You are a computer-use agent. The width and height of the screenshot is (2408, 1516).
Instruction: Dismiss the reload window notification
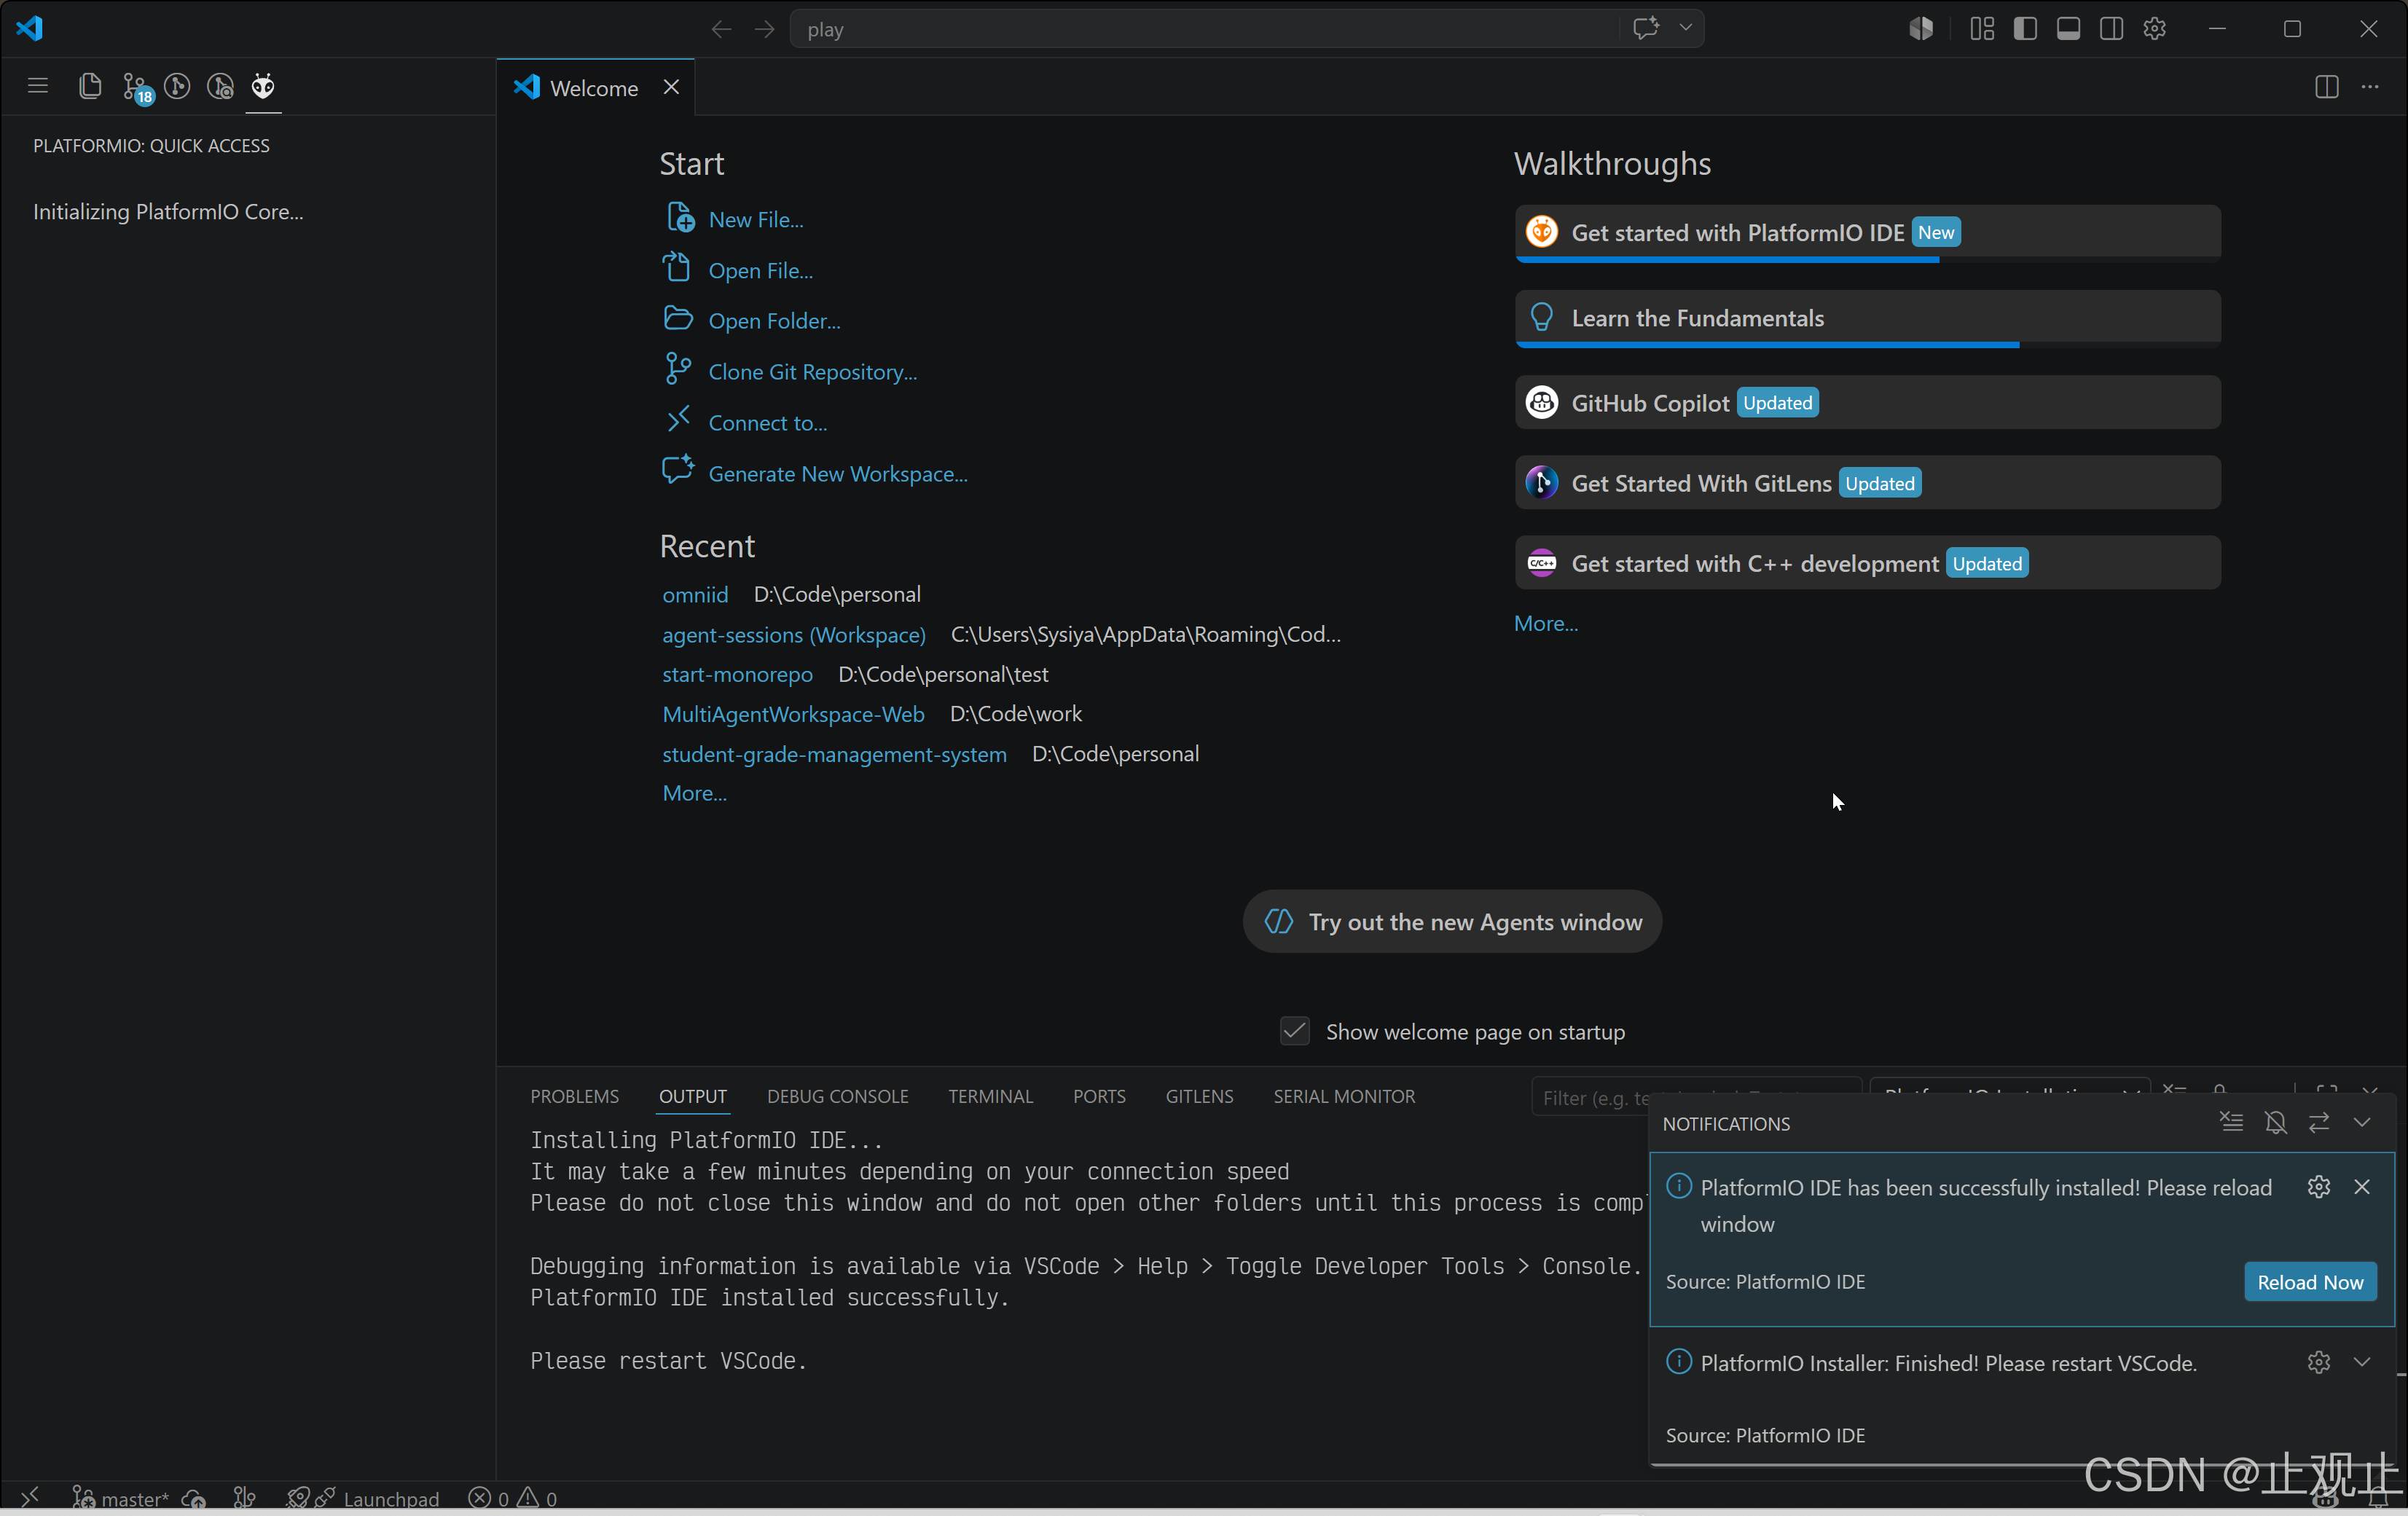(x=2362, y=1186)
